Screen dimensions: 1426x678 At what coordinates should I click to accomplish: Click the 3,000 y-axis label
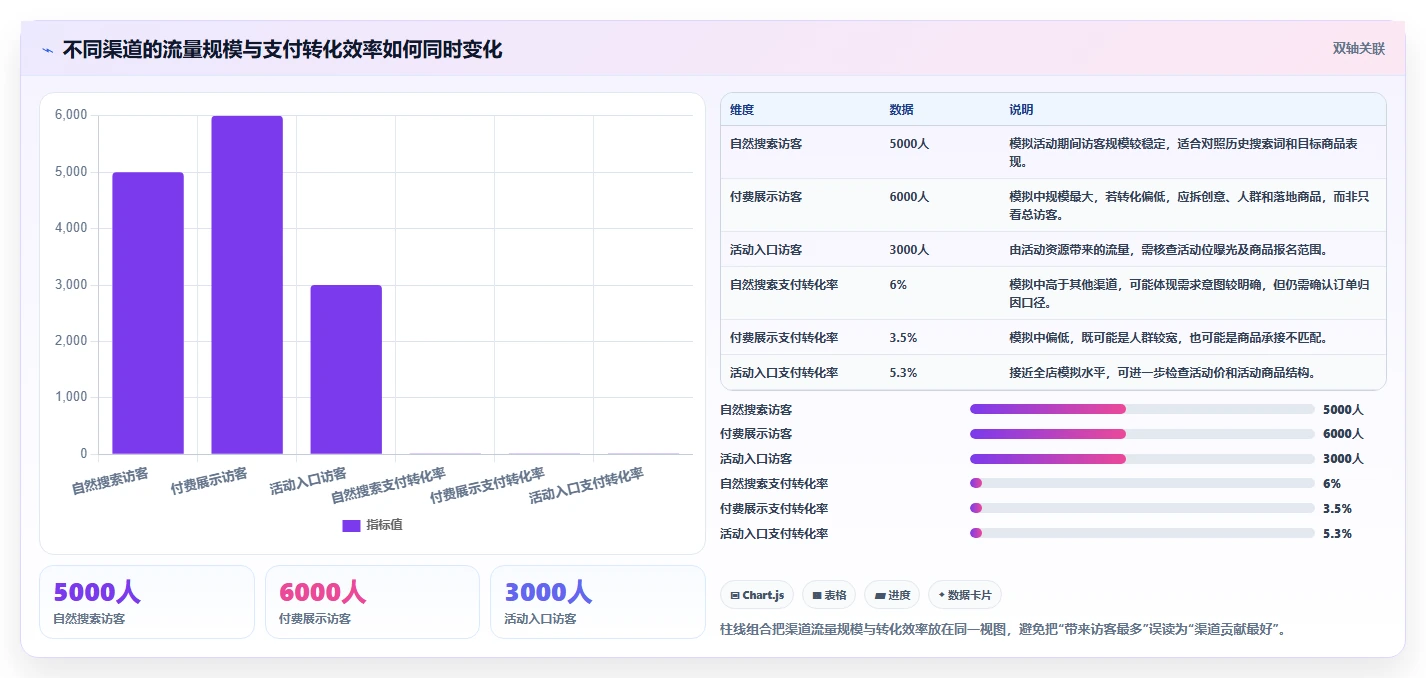coord(71,285)
